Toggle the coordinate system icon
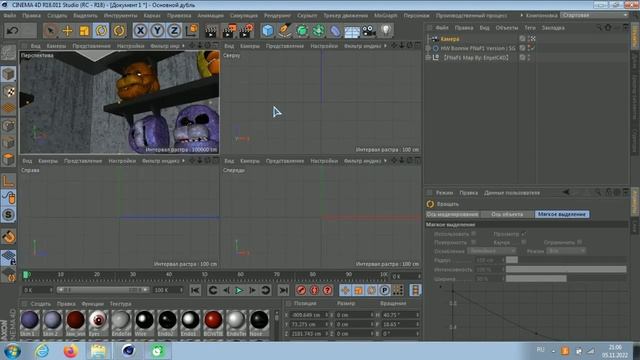The height and width of the screenshot is (360, 640). (x=191, y=31)
